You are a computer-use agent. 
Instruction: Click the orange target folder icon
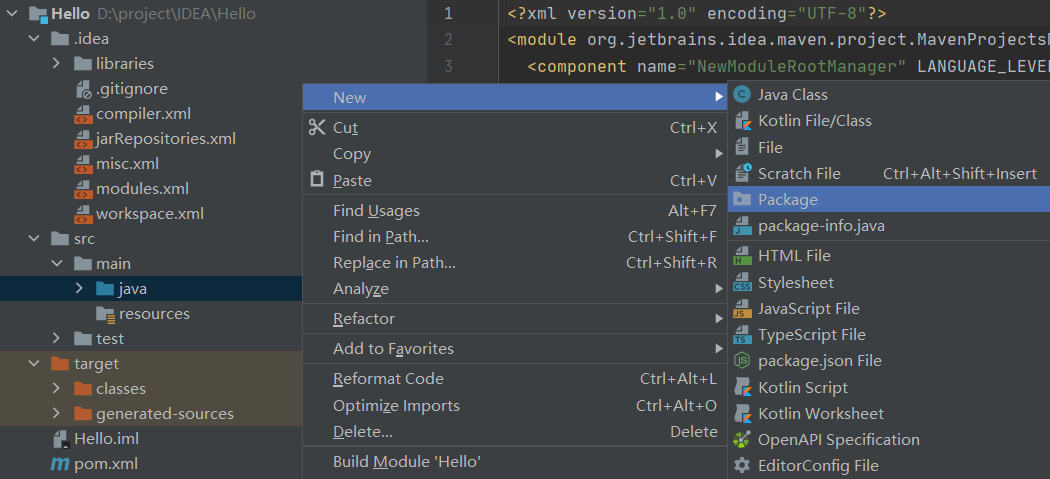[60, 364]
